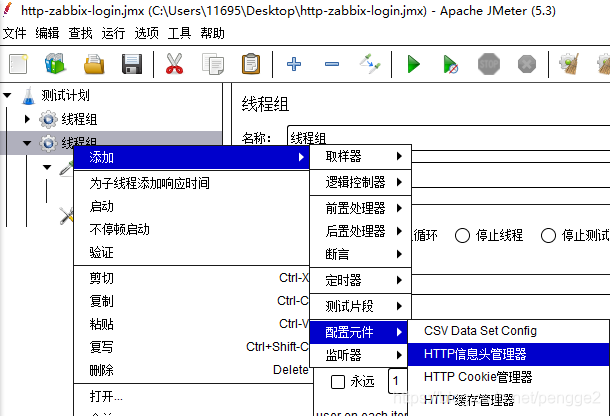Collapse the selected 线程组 node
The image size is (610, 416).
pyautogui.click(x=27, y=143)
